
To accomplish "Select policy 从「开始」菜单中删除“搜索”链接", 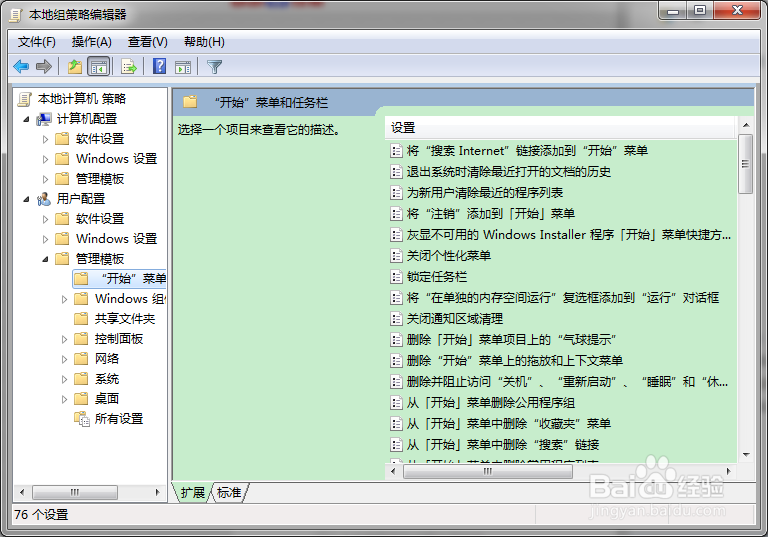I will 503,445.
